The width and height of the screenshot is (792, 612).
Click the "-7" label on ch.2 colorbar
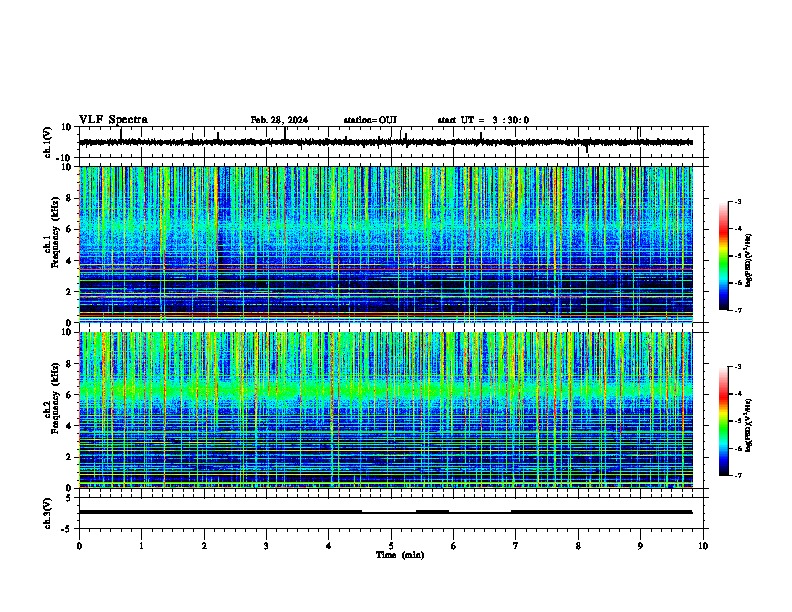737,475
